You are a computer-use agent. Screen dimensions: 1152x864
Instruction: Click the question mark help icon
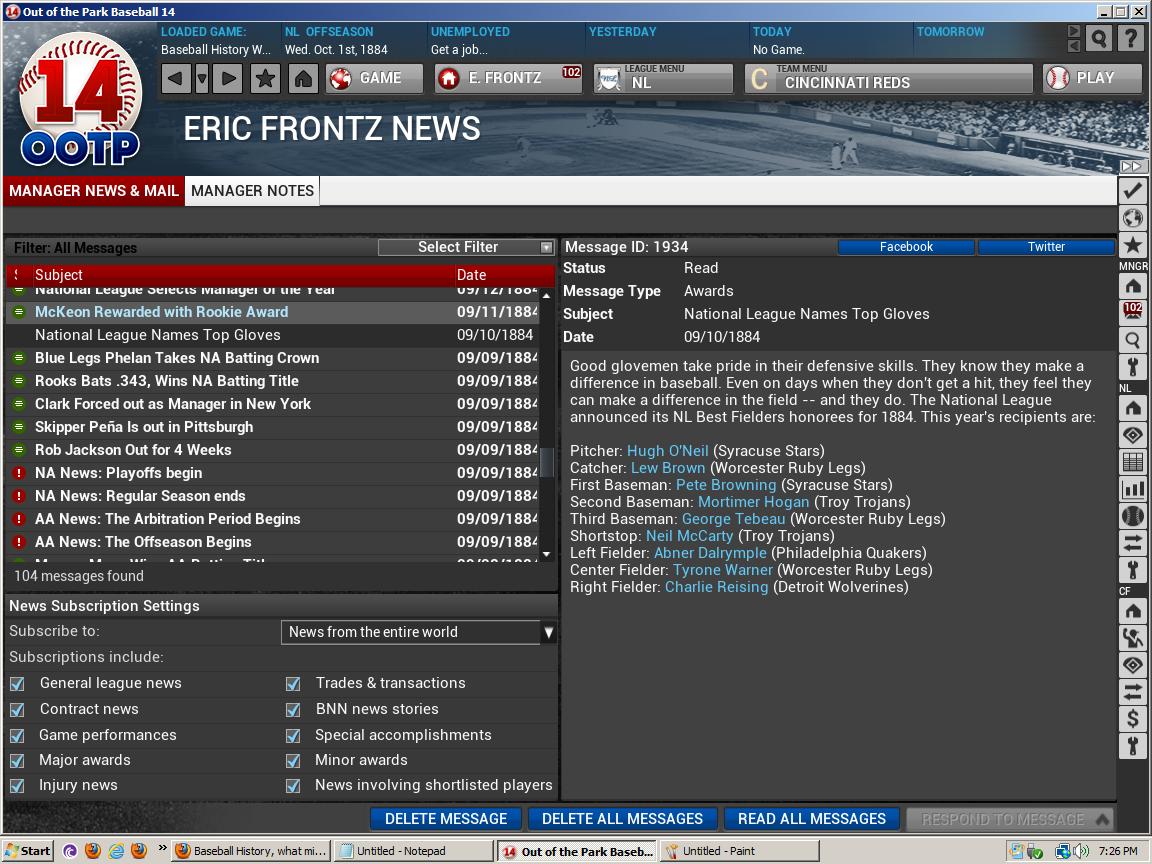pyautogui.click(x=1130, y=39)
